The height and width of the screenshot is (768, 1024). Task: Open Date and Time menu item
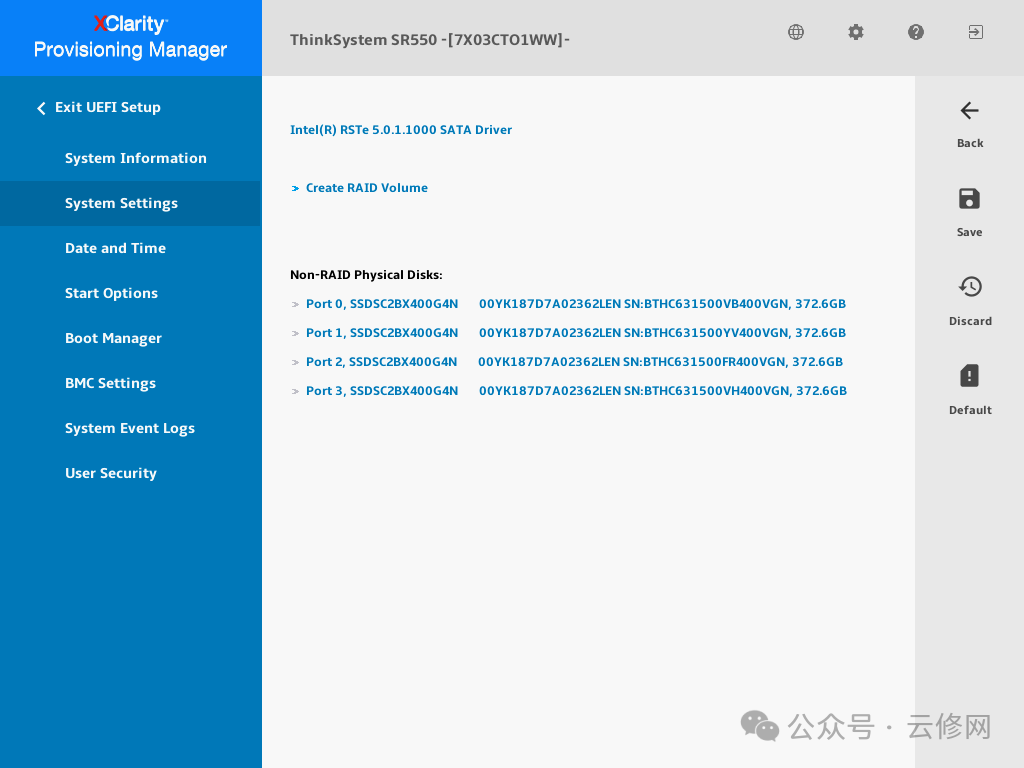116,248
